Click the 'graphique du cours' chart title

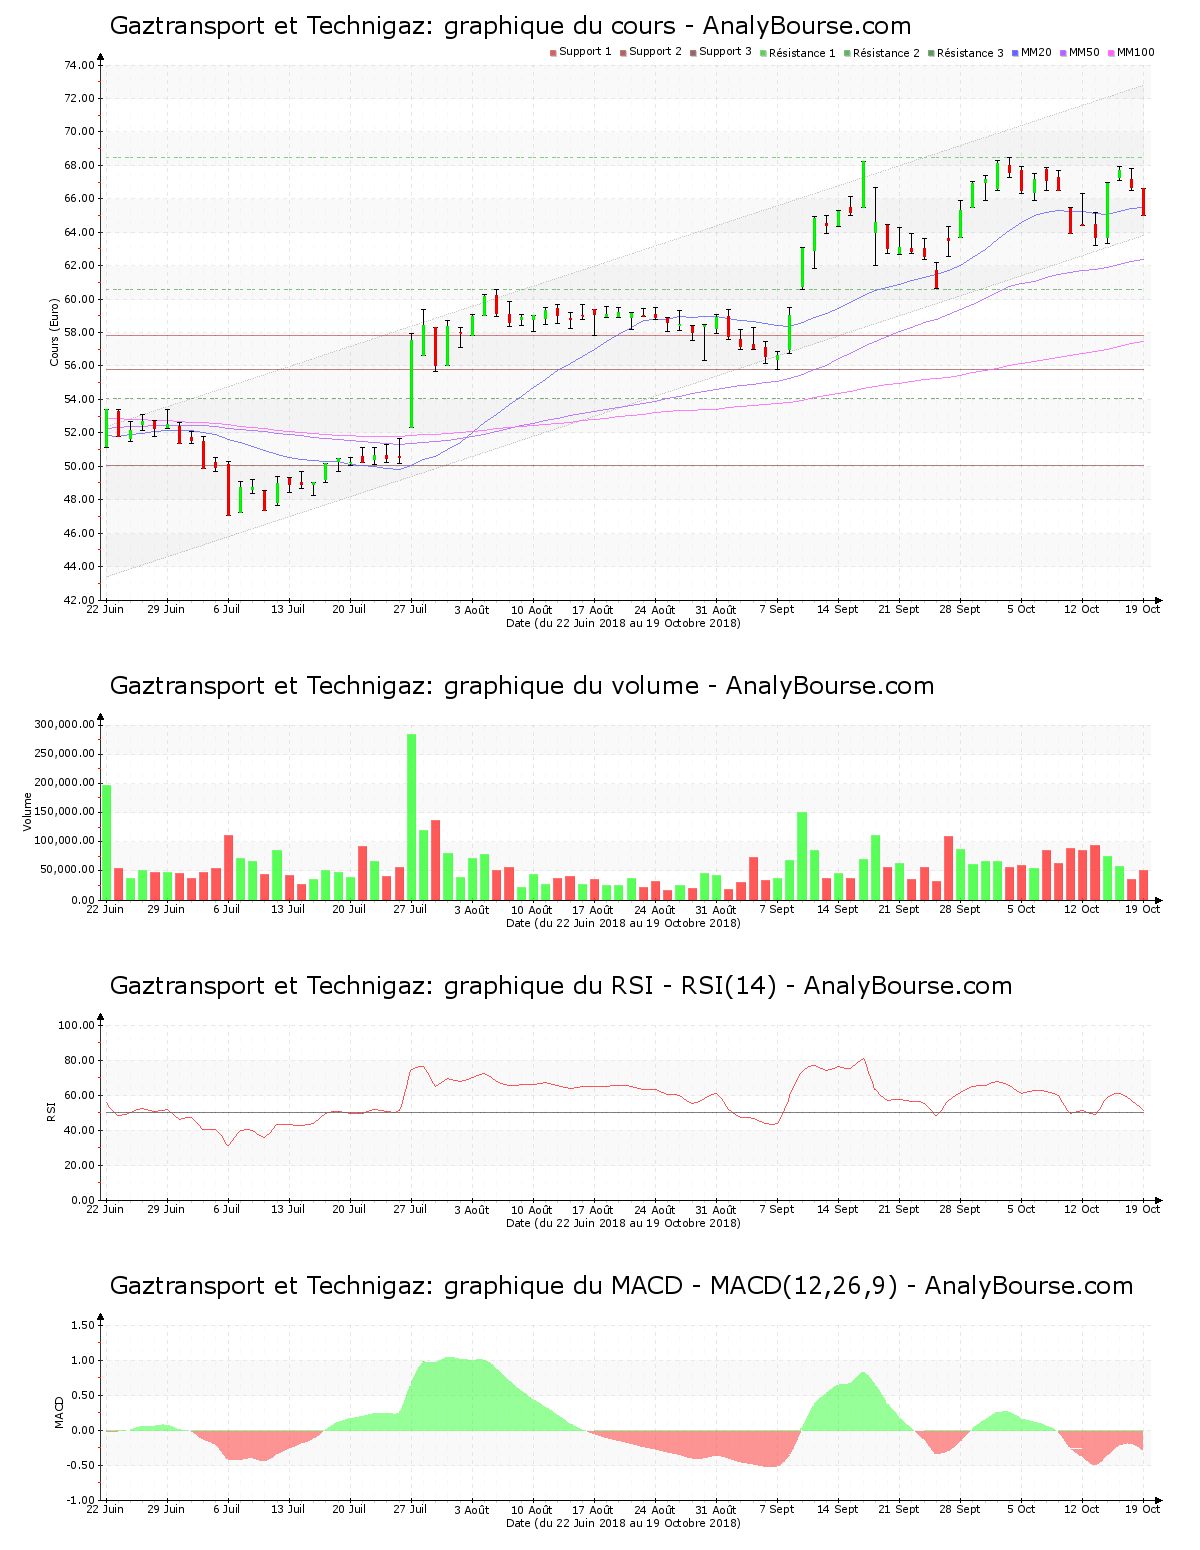(x=511, y=26)
